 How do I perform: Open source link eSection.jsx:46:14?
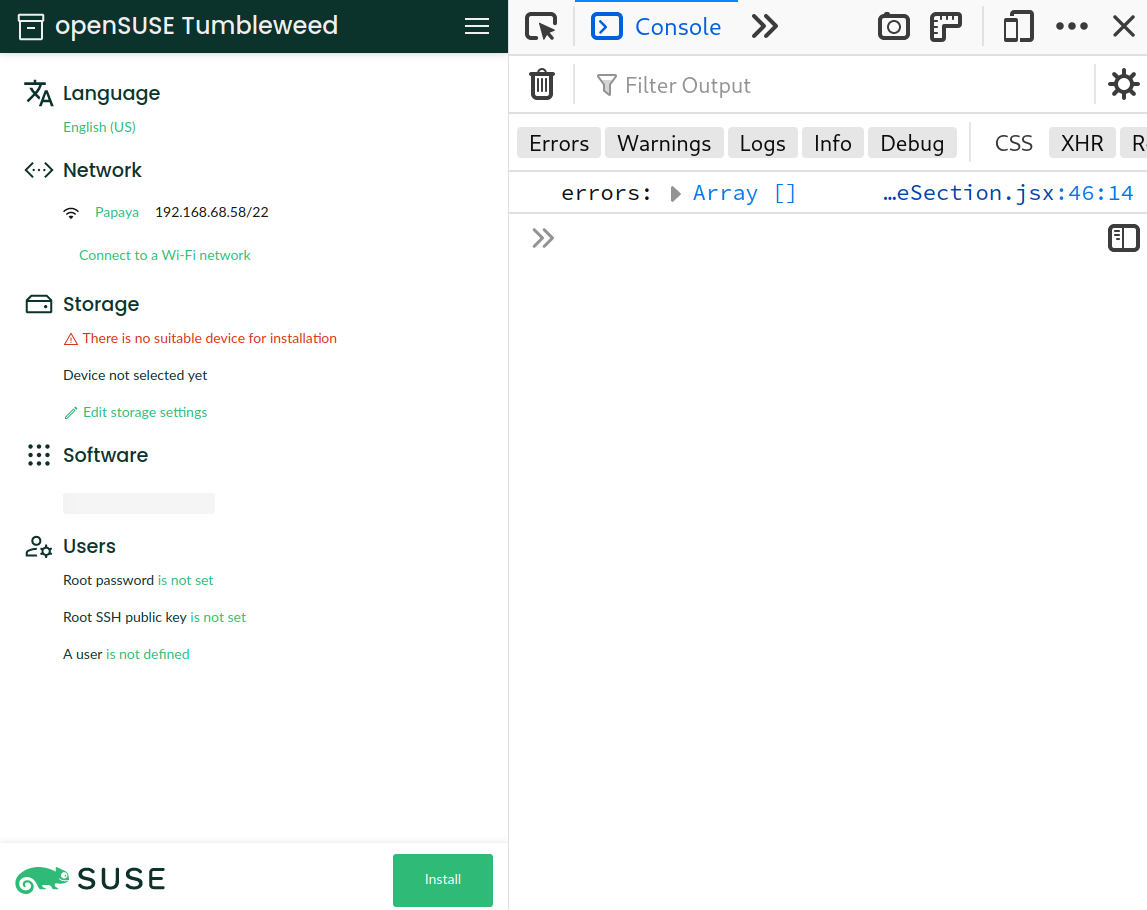[x=1008, y=193]
